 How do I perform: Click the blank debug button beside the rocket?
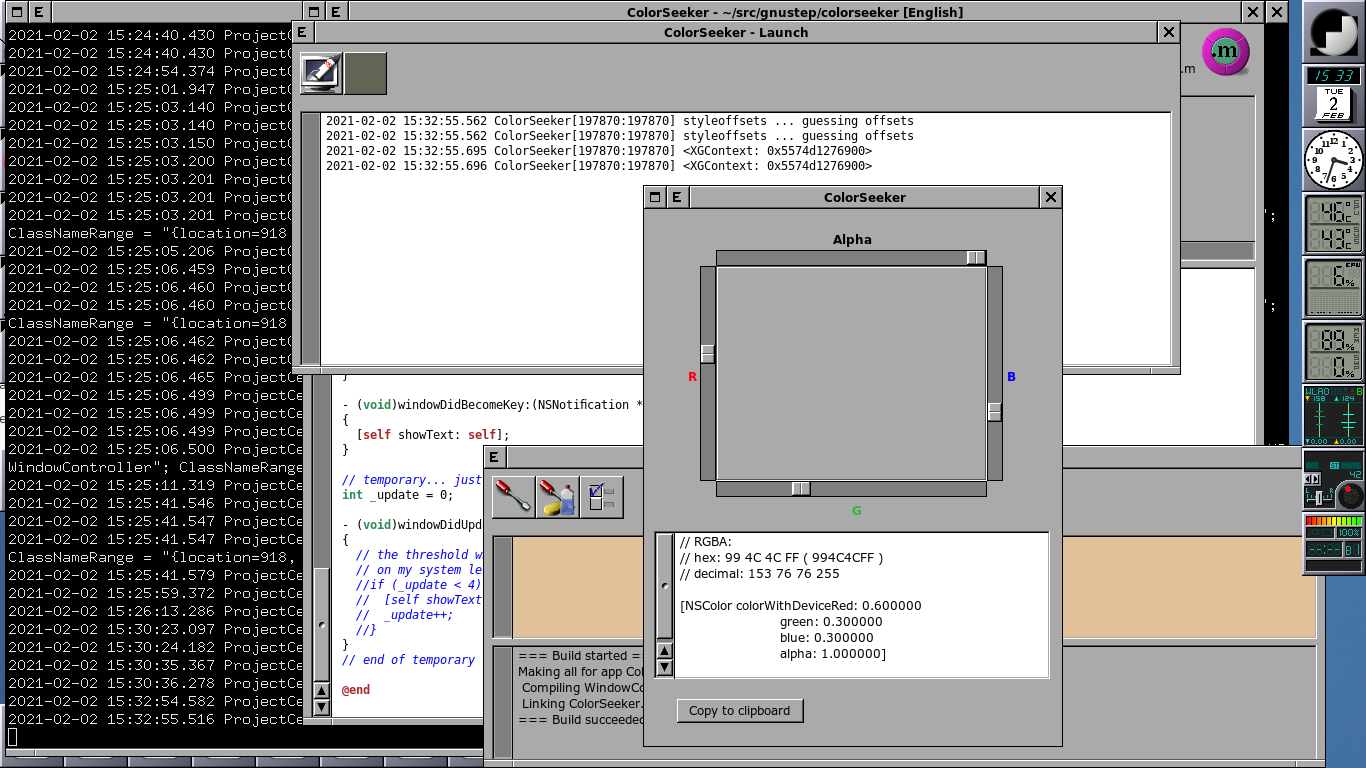pos(365,74)
